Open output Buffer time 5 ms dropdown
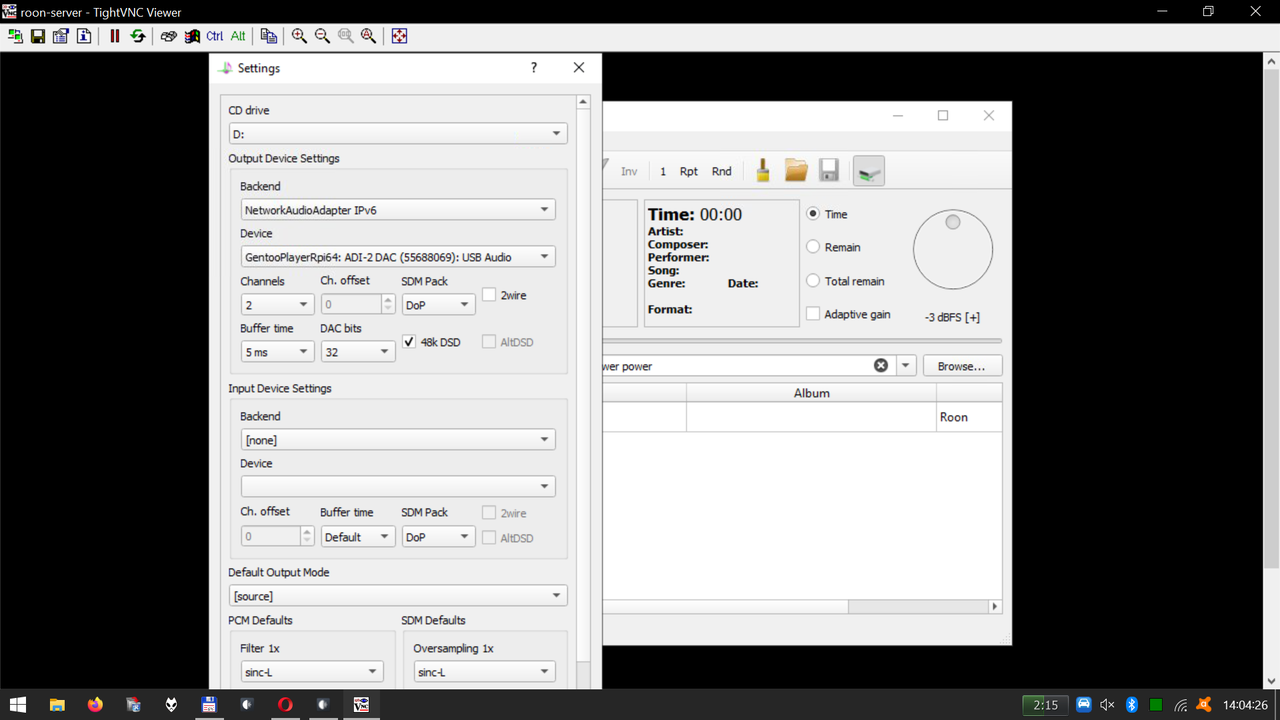This screenshot has width=1280, height=720. coord(277,352)
